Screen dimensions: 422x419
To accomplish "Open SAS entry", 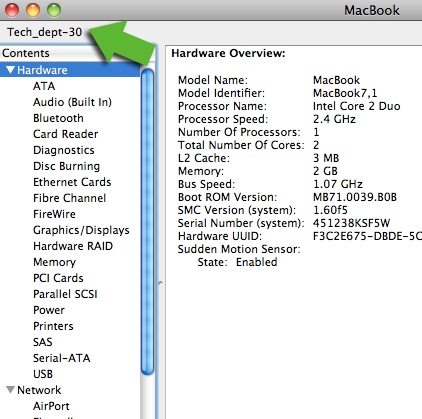I will [x=43, y=342].
